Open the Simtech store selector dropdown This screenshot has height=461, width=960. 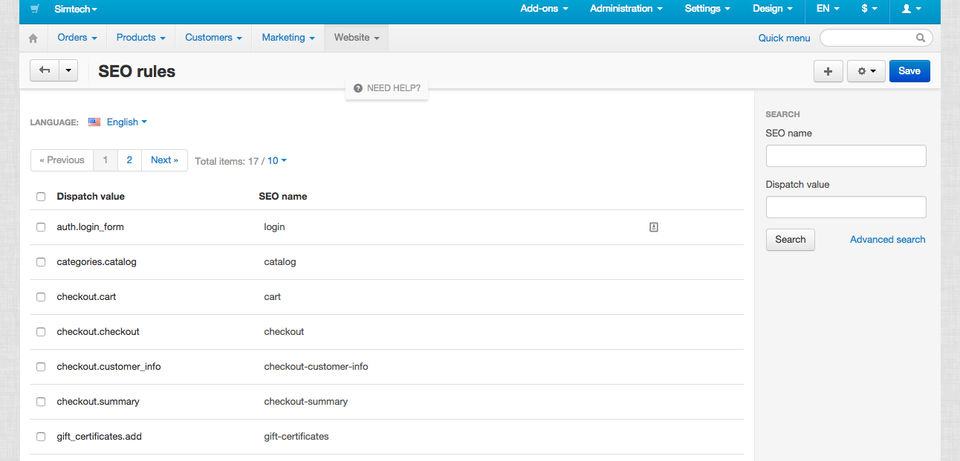75,9
